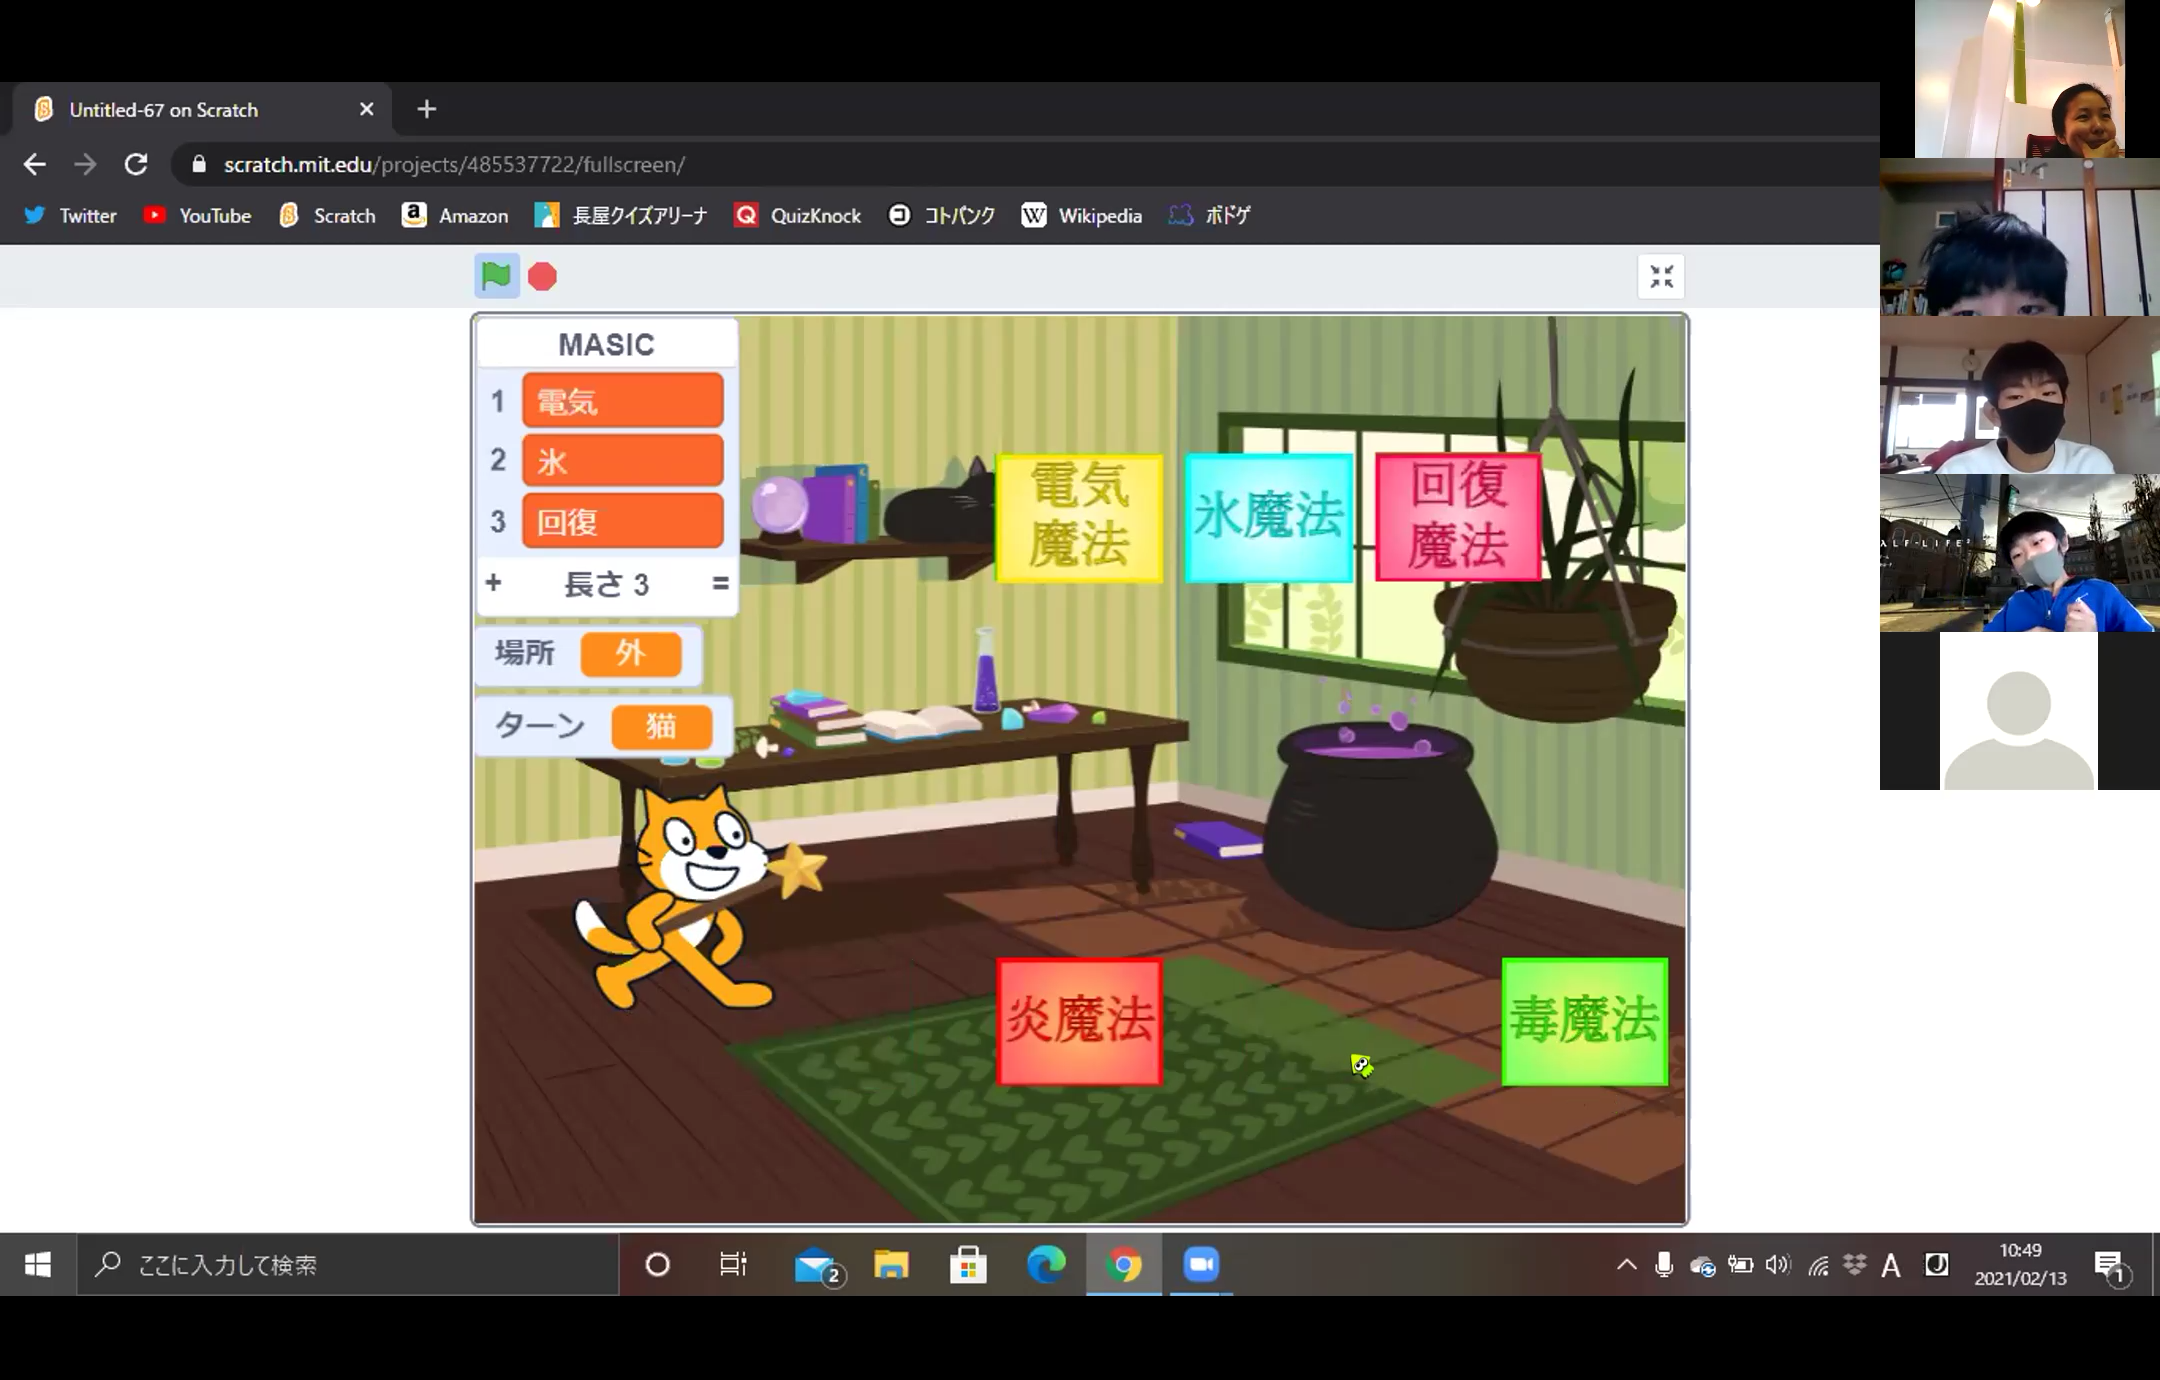Open File Explorer in taskbar
This screenshot has height=1380, width=2160.
(891, 1265)
